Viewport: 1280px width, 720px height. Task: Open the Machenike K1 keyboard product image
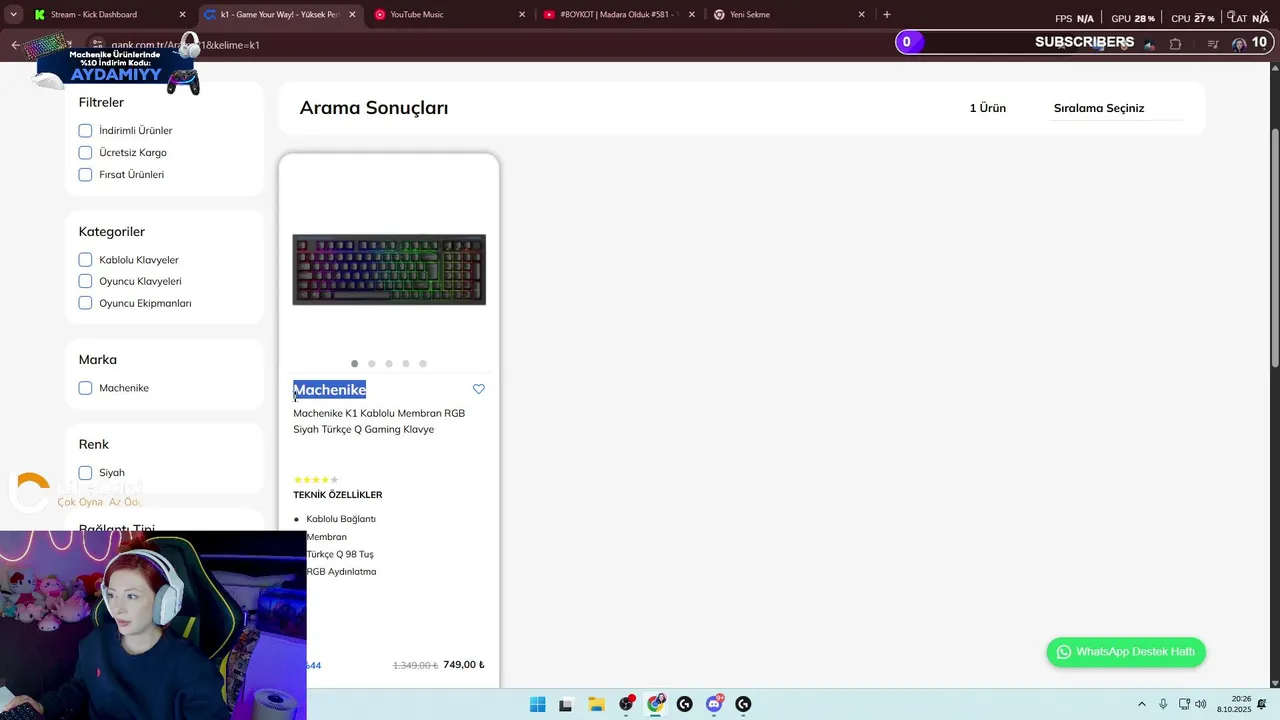(x=389, y=269)
